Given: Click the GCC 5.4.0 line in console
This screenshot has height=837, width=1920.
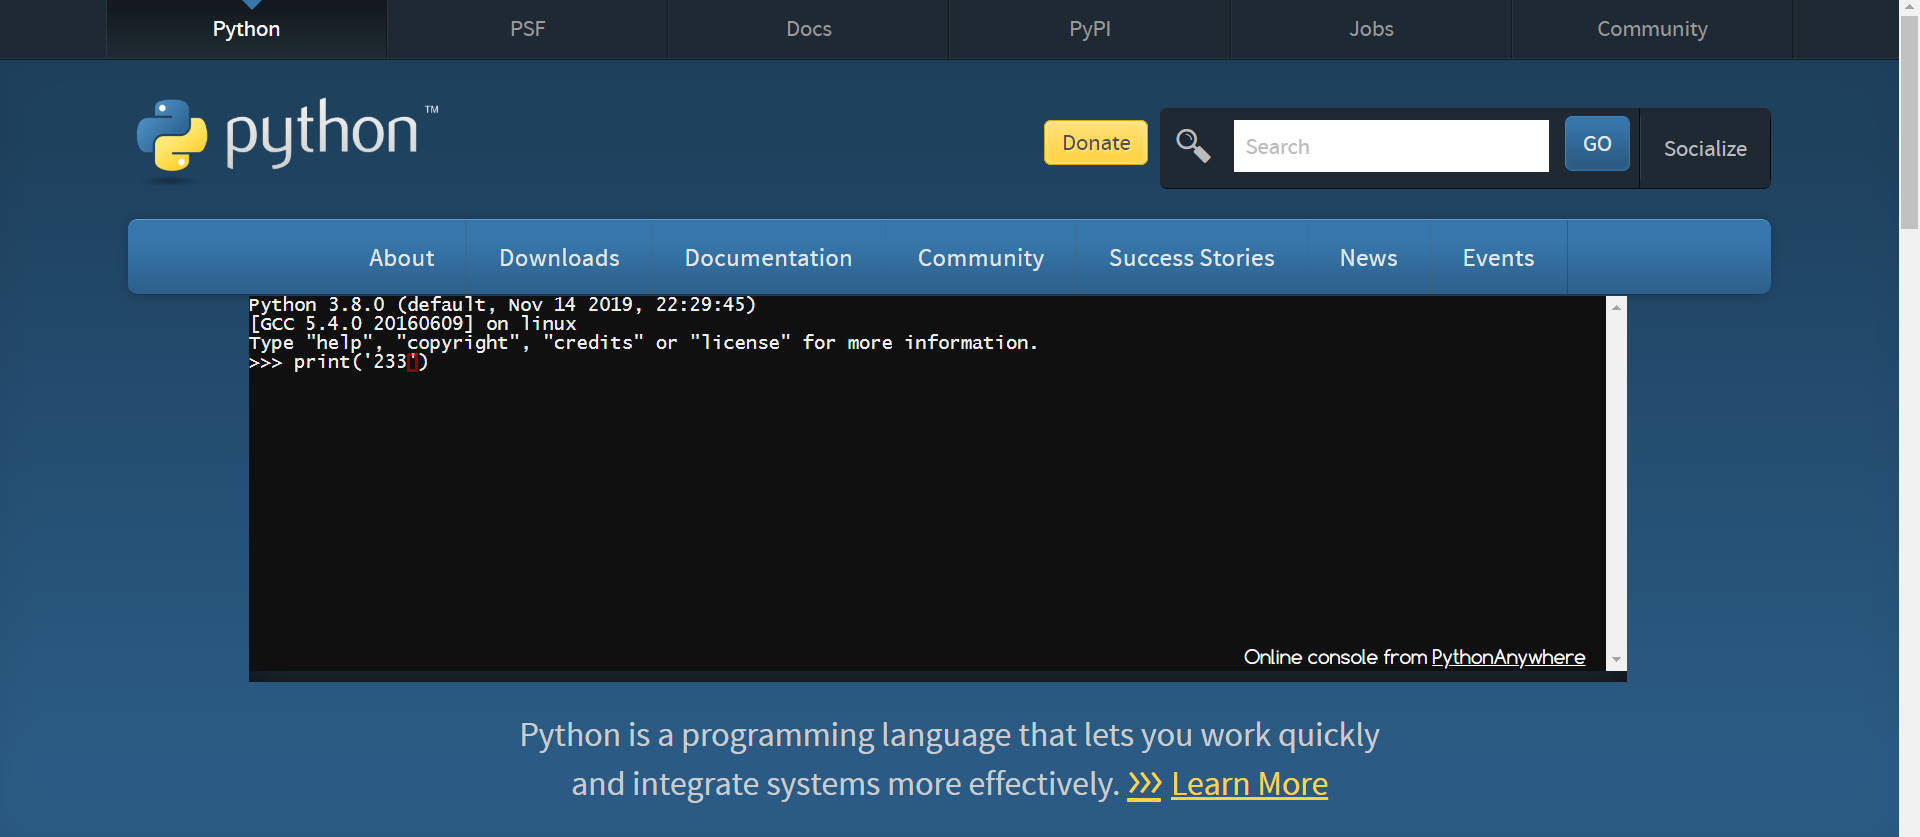Looking at the screenshot, I should (413, 323).
